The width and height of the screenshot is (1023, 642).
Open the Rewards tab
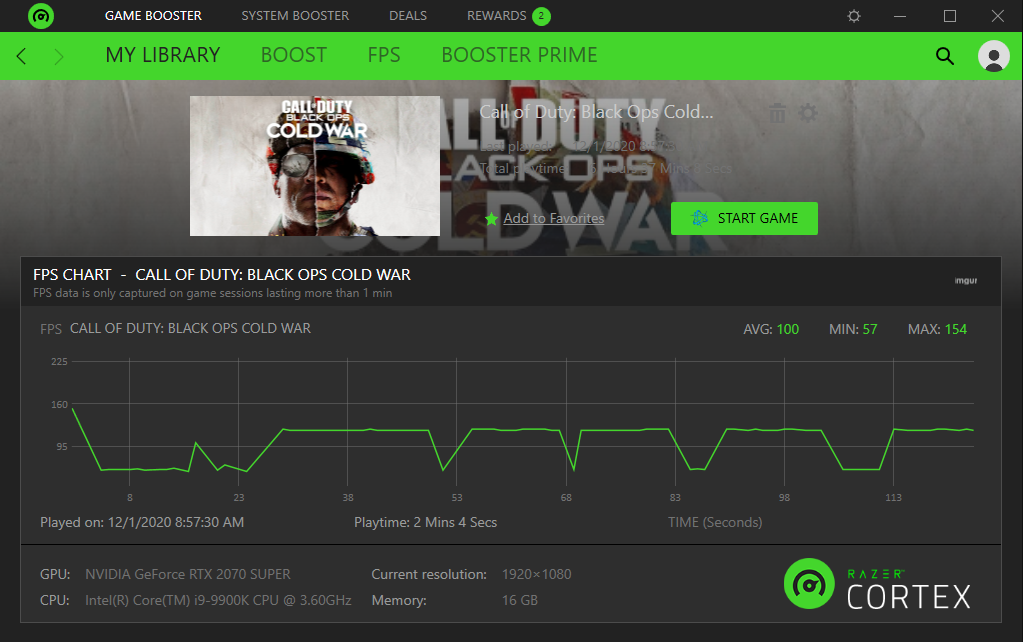click(x=508, y=16)
